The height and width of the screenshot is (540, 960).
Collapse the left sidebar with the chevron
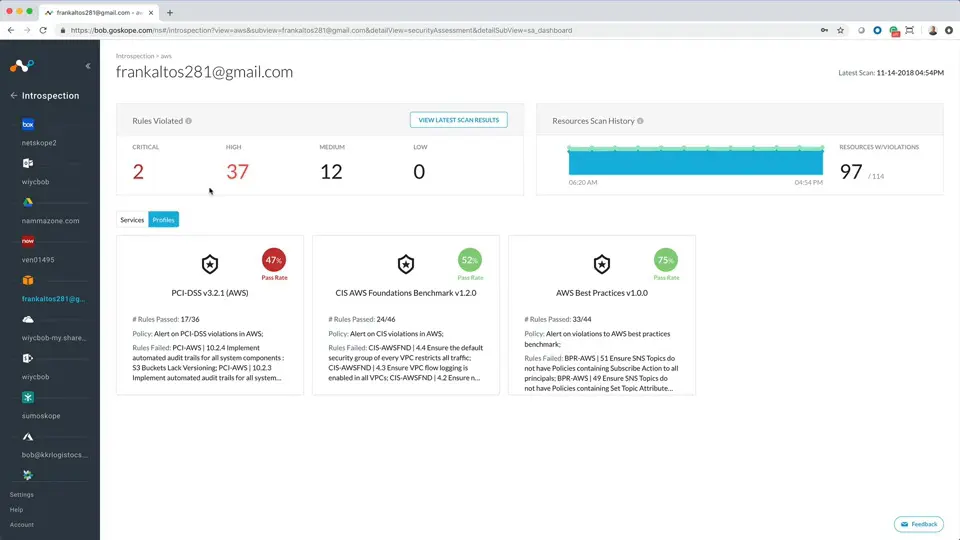88,66
